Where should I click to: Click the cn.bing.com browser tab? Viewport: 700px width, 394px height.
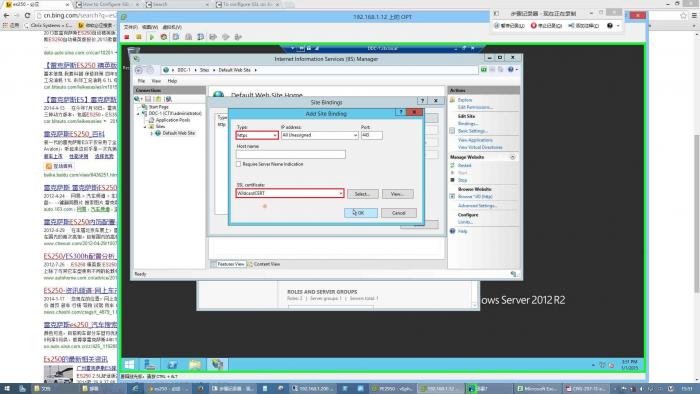(x=38, y=4)
